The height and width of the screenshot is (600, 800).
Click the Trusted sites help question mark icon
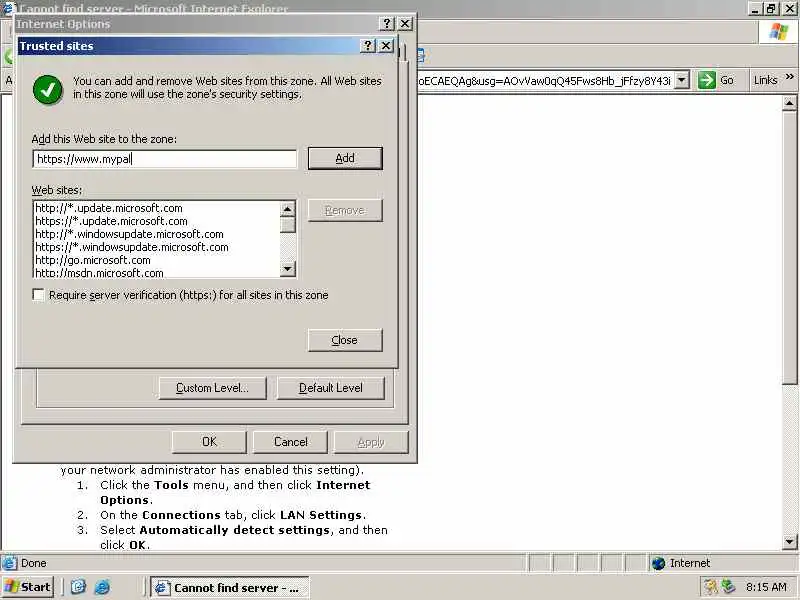(x=367, y=46)
